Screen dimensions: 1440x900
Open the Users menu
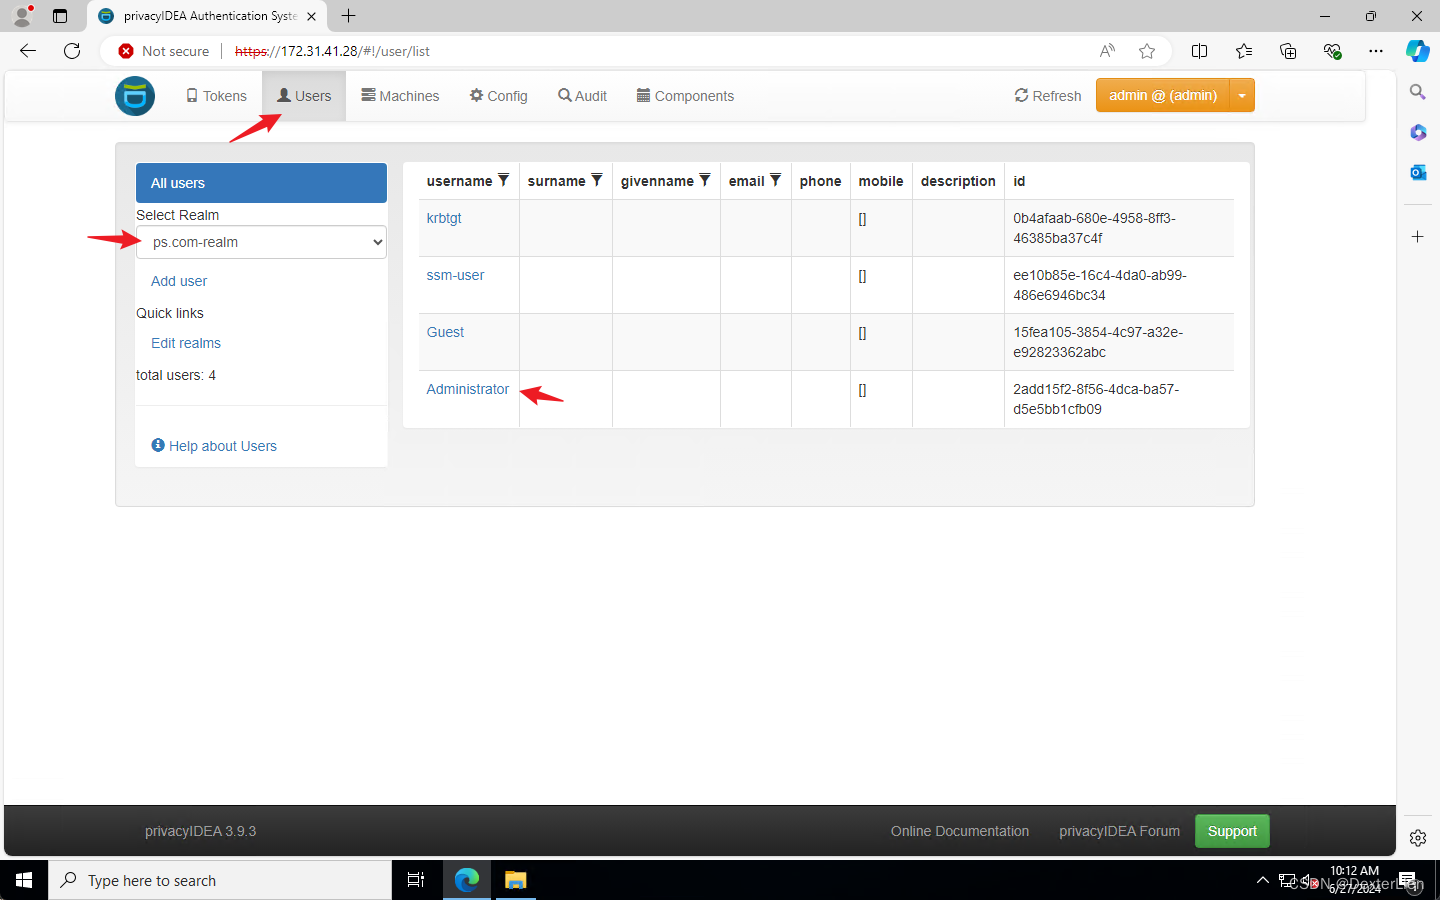pos(304,96)
